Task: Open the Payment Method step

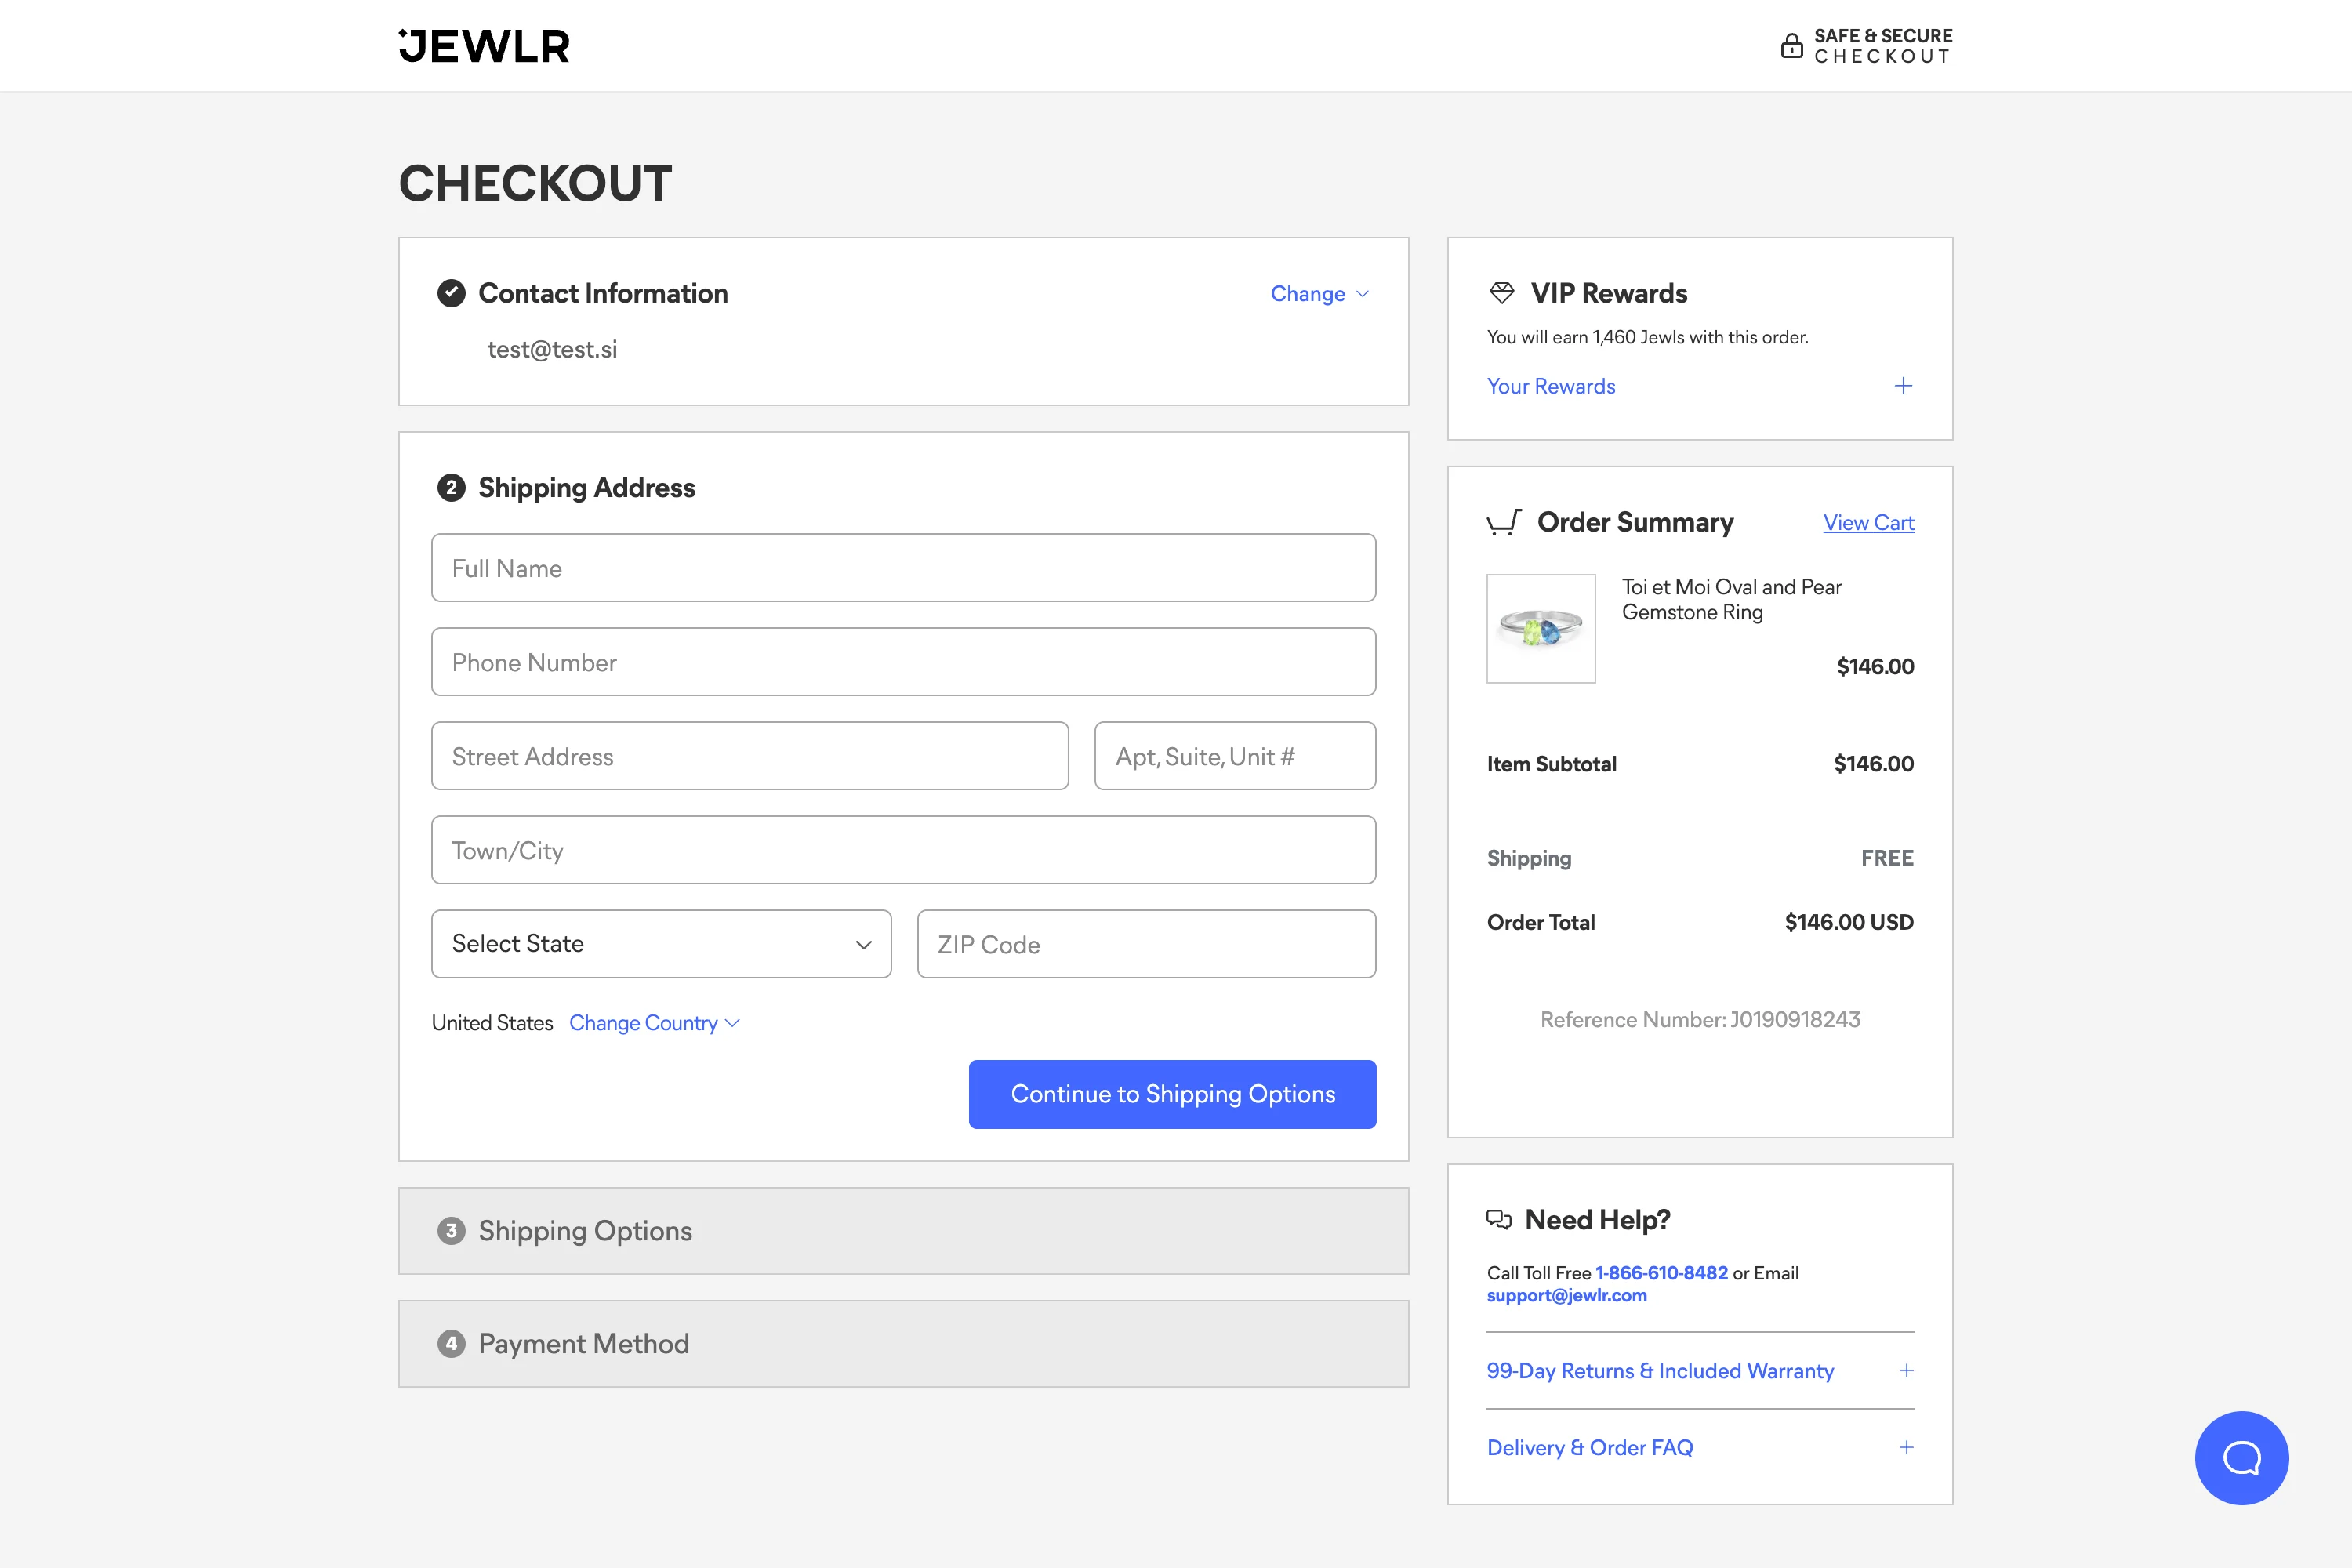Action: [583, 1344]
